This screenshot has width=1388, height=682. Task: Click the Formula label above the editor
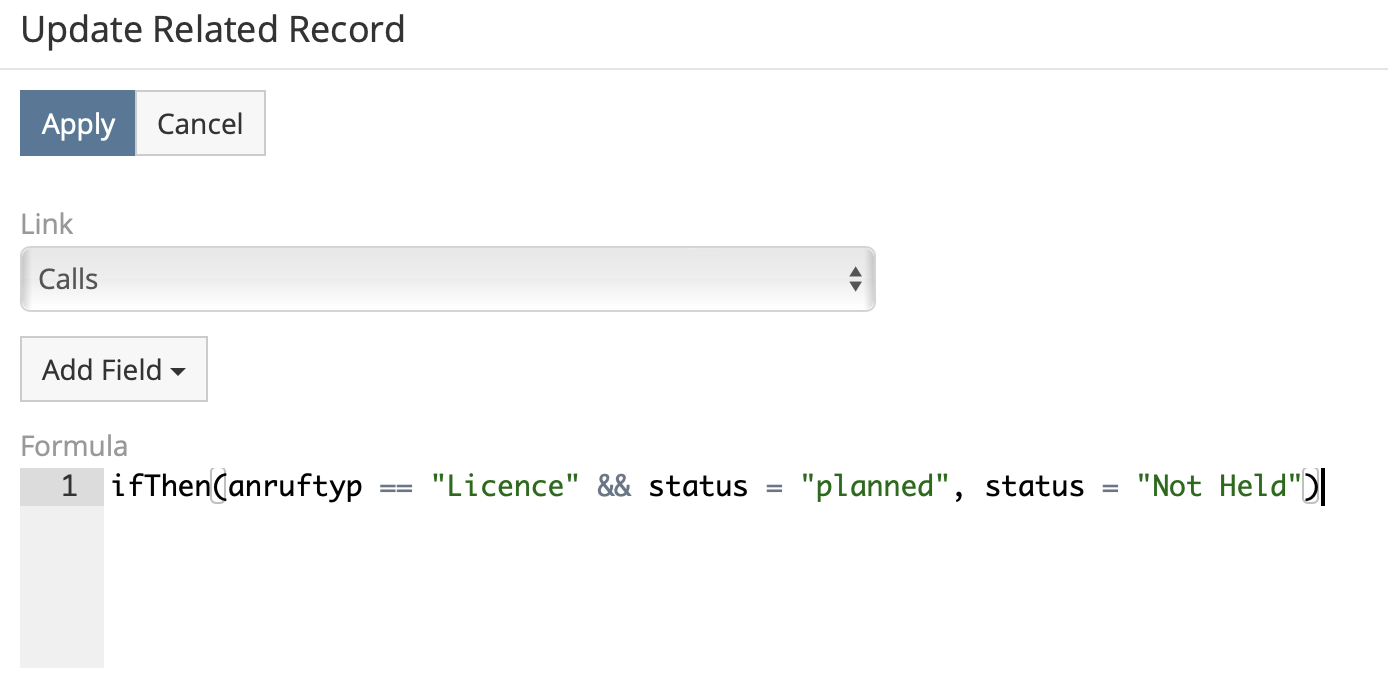(74, 446)
